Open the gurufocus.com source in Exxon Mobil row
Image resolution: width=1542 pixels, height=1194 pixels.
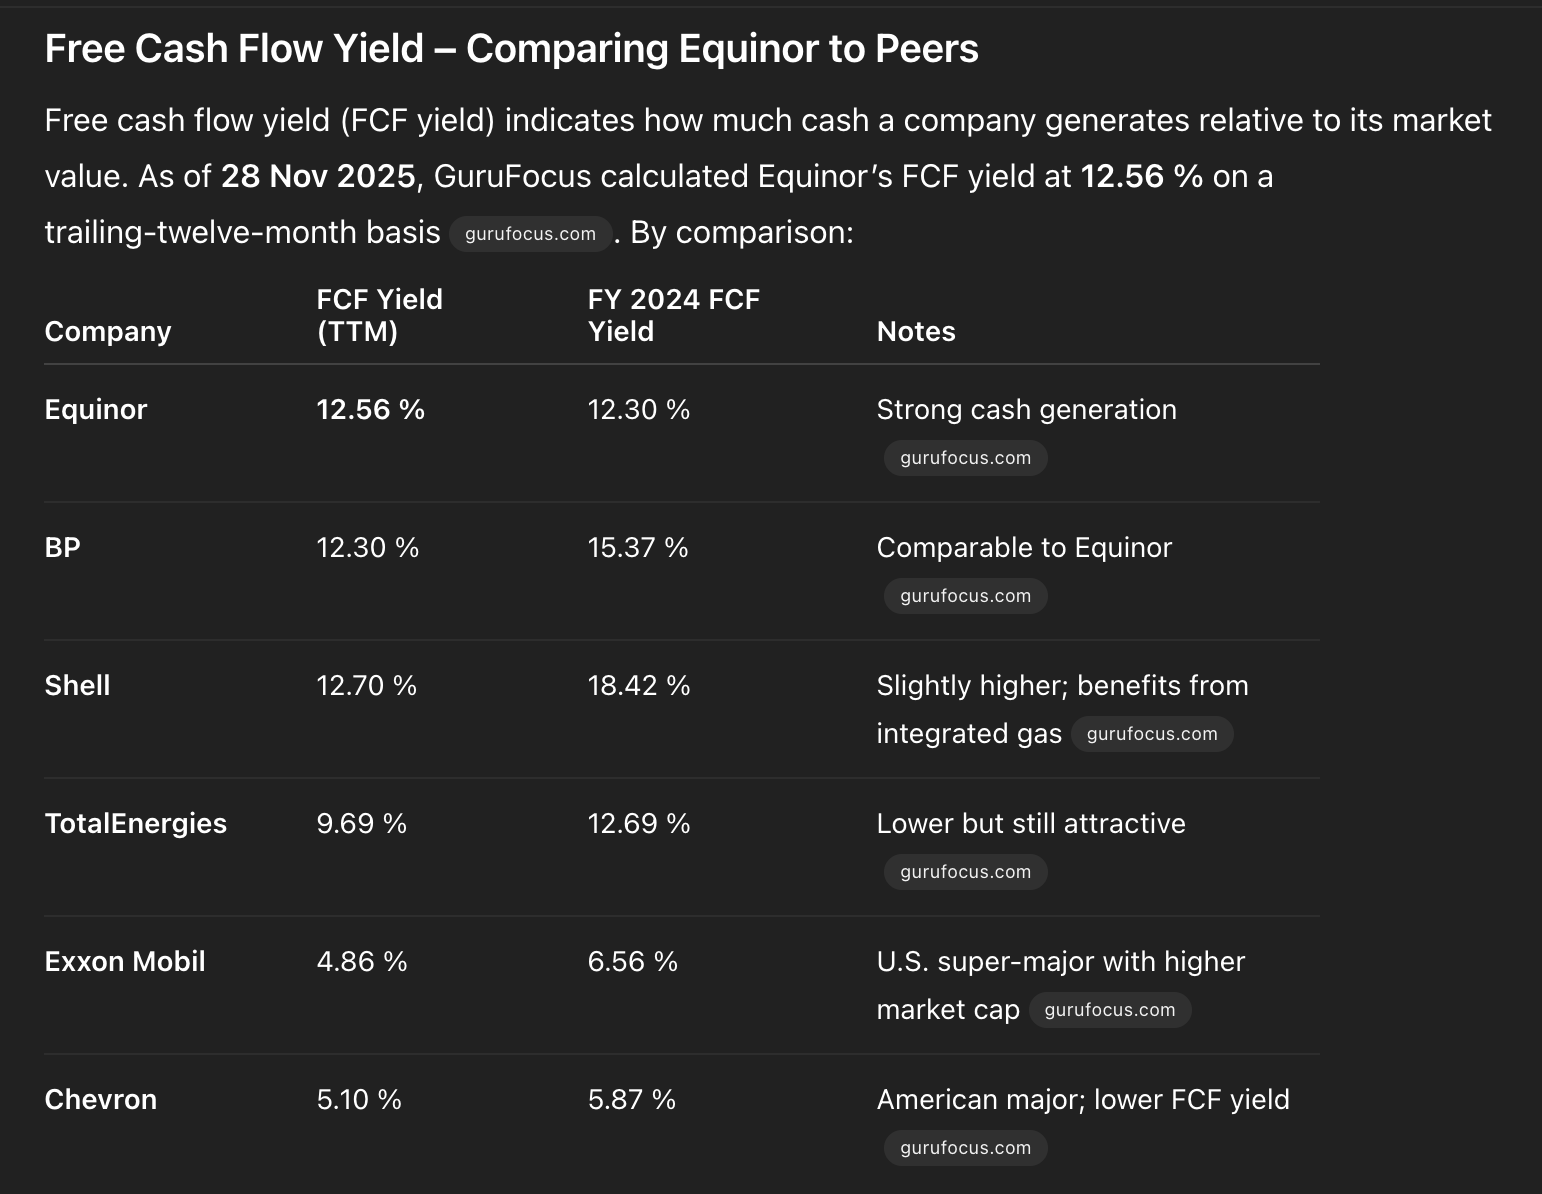1110,1010
